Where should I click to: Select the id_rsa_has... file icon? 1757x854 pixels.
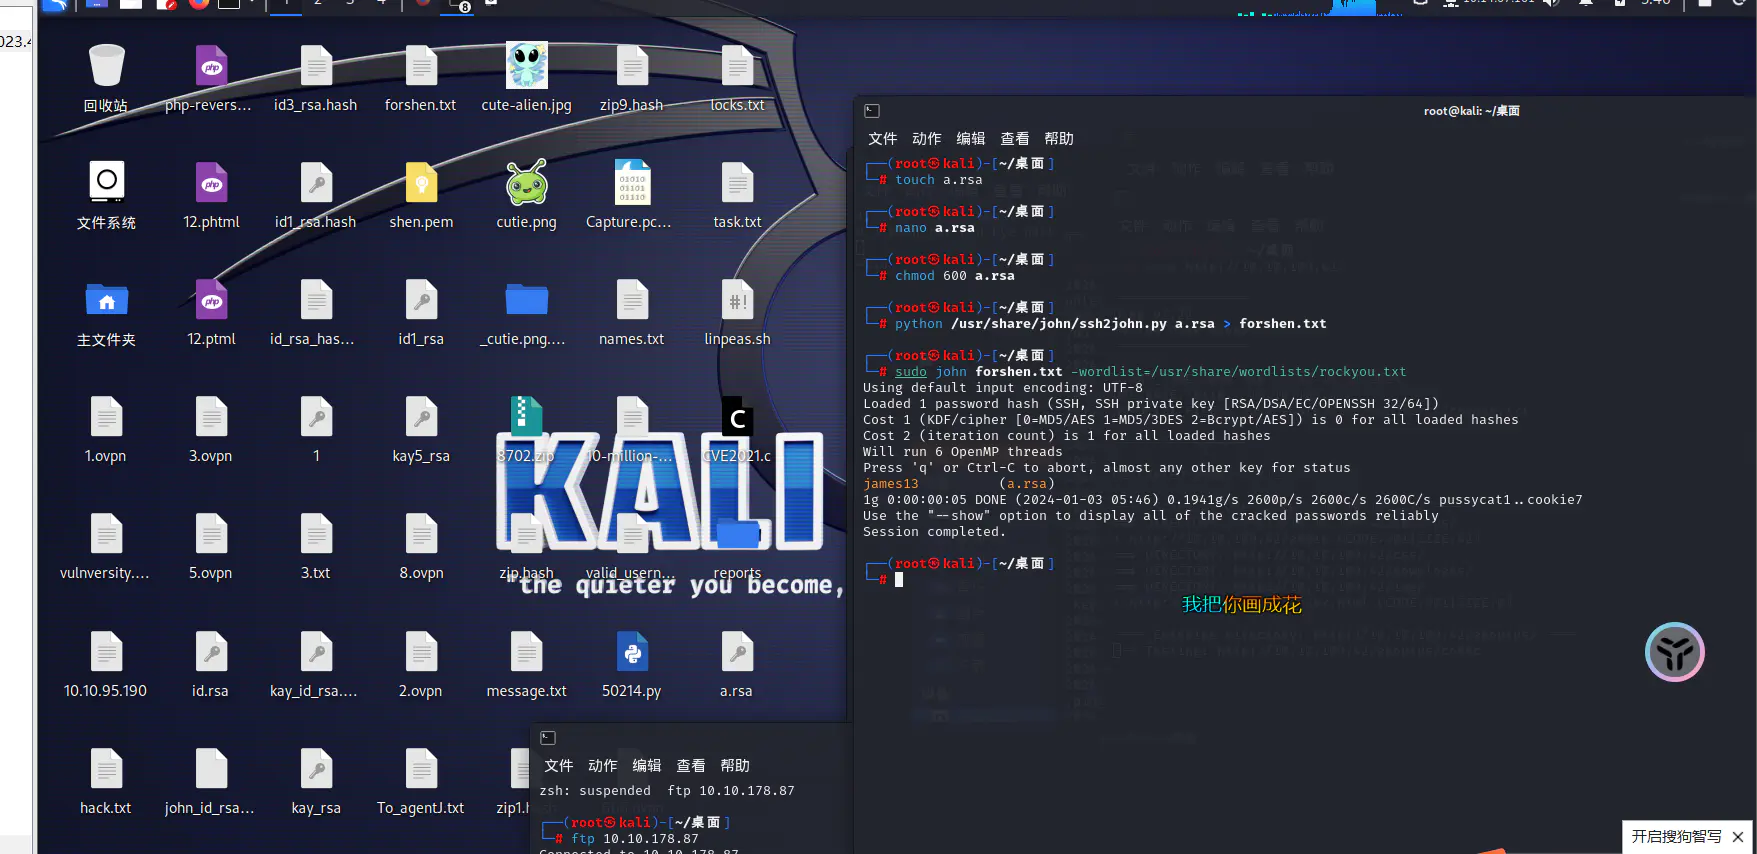click(316, 300)
